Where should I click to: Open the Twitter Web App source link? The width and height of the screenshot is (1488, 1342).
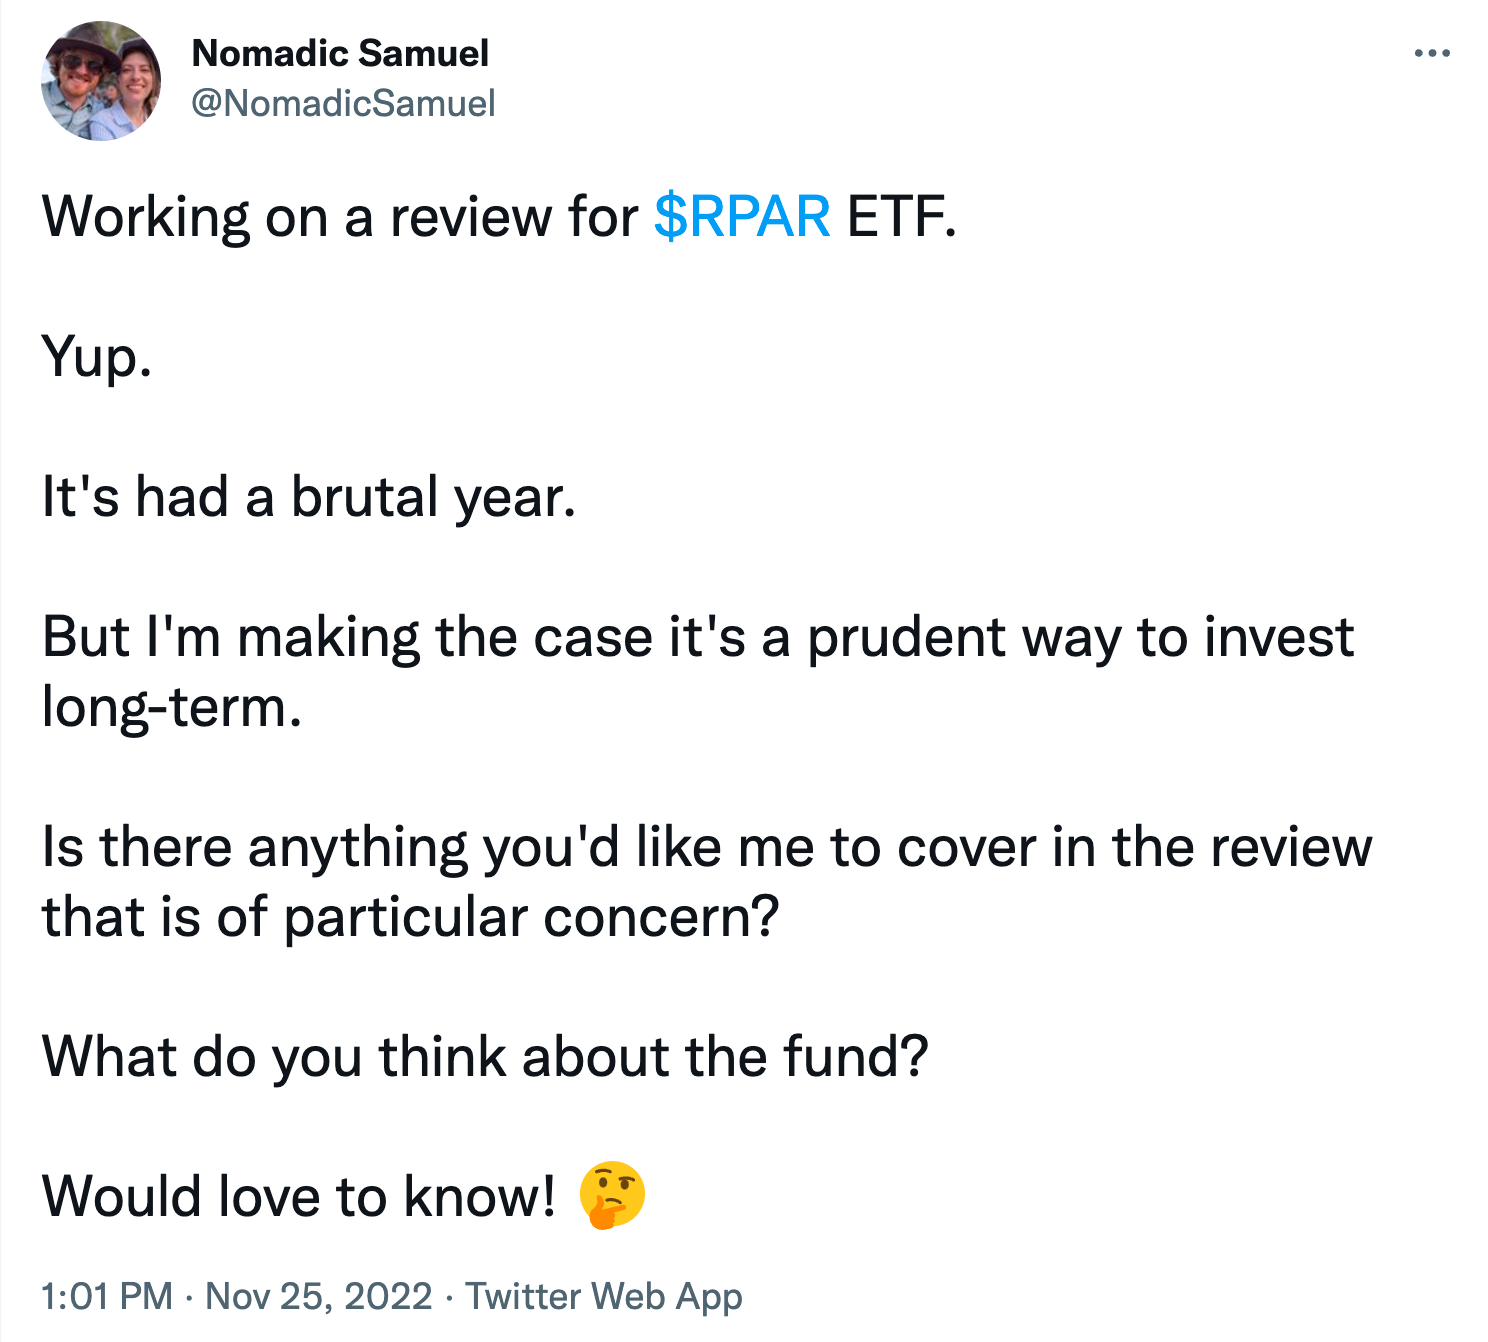click(x=604, y=1296)
